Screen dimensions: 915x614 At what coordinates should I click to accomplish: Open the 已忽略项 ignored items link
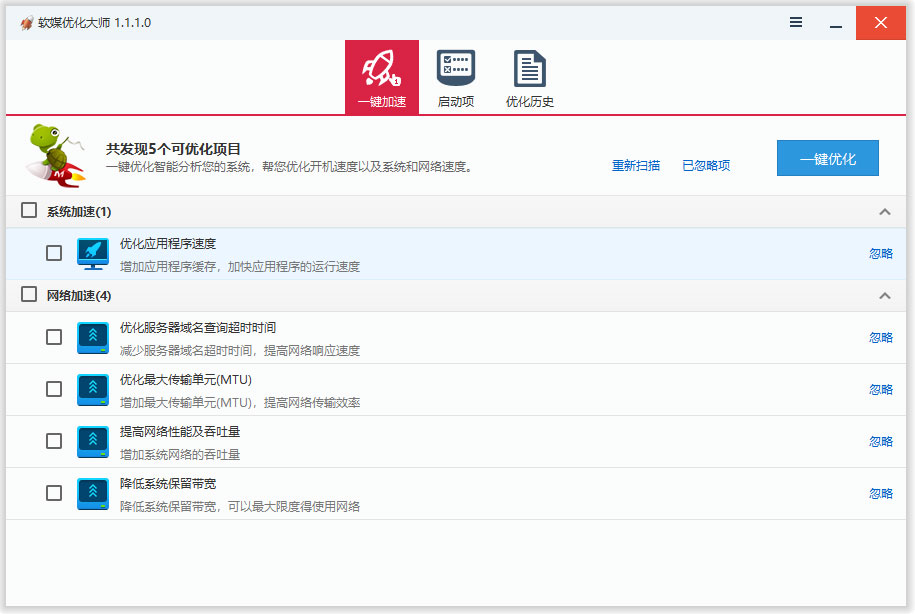point(706,166)
